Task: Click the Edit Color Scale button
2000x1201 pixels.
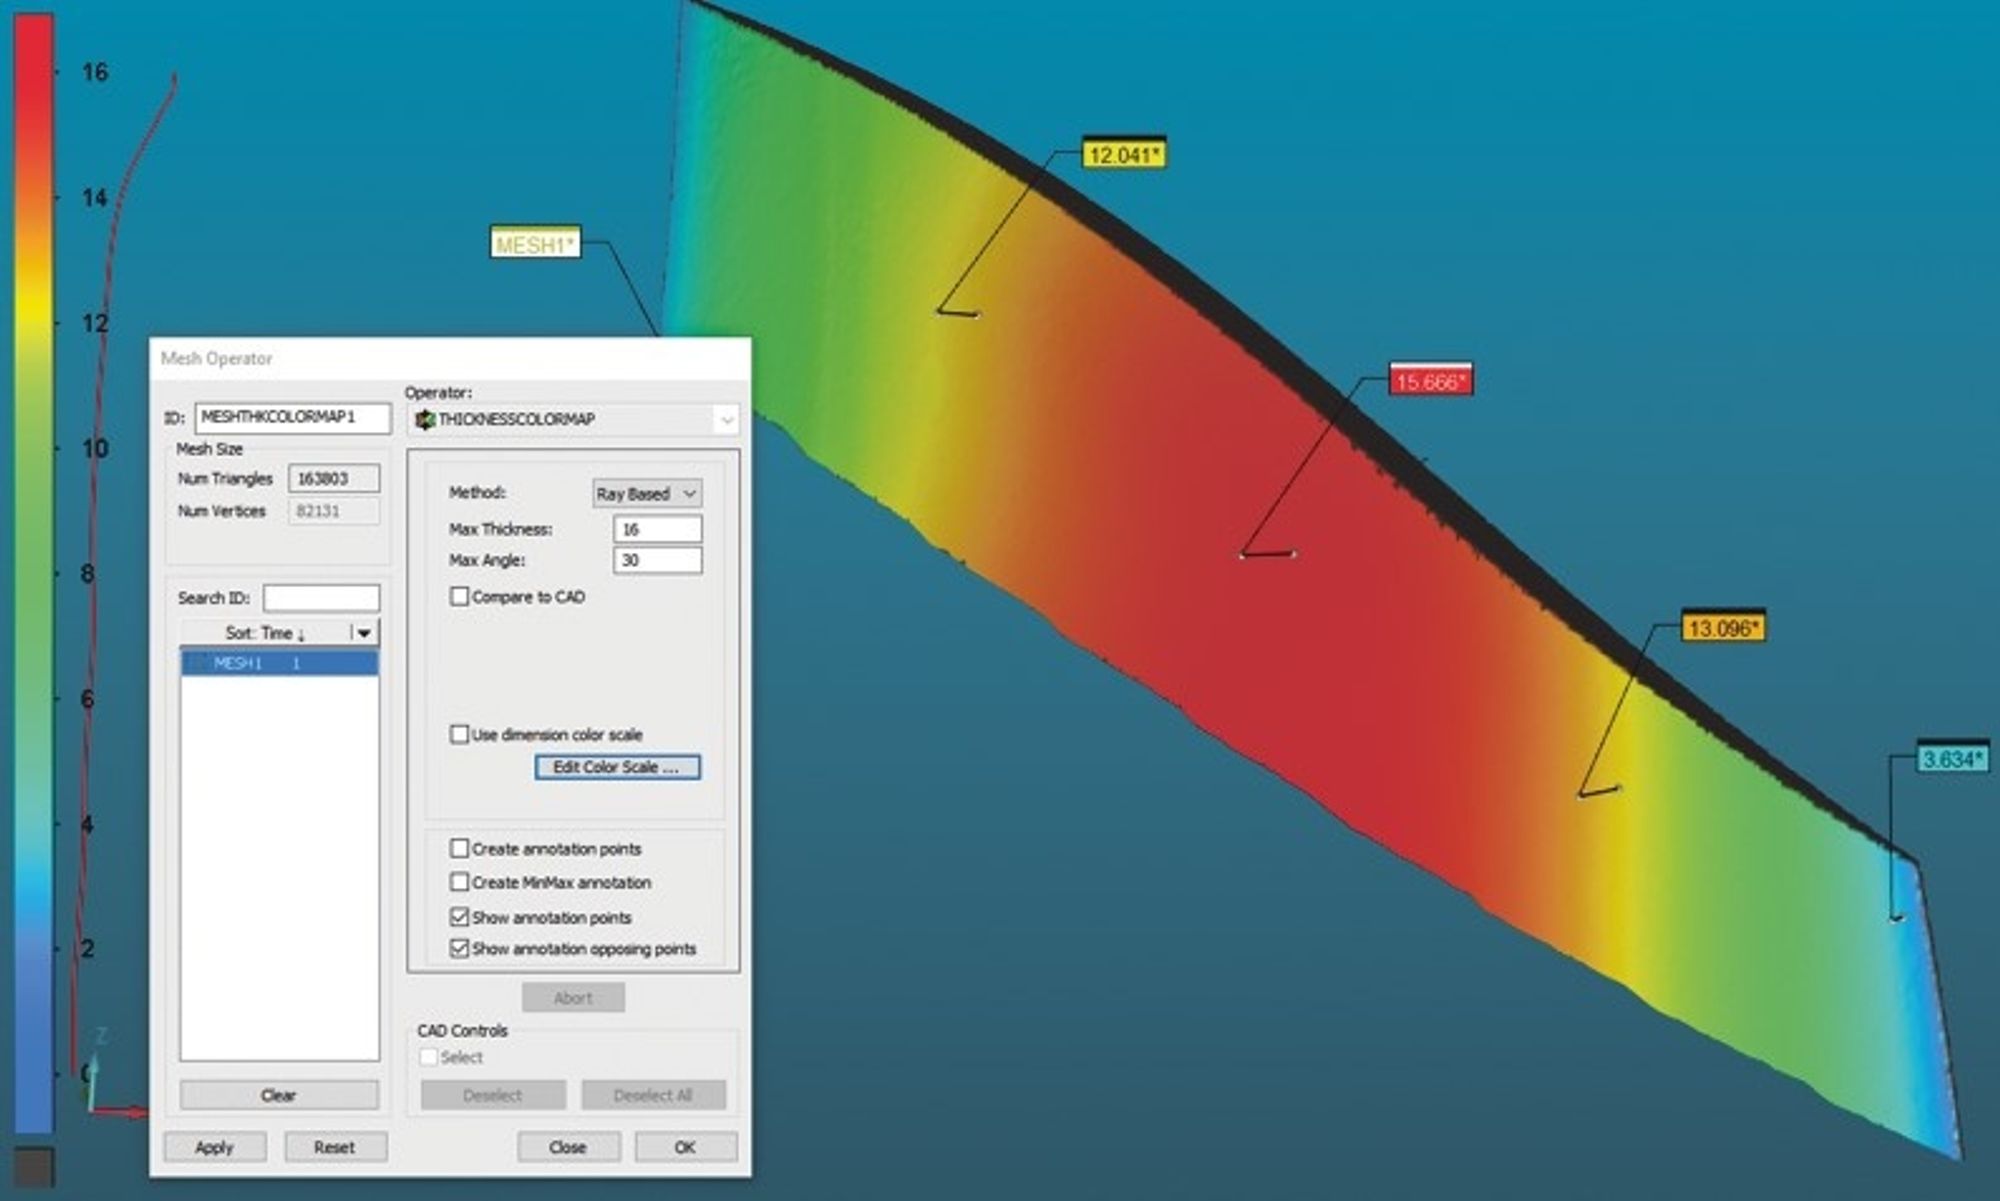Action: point(617,767)
